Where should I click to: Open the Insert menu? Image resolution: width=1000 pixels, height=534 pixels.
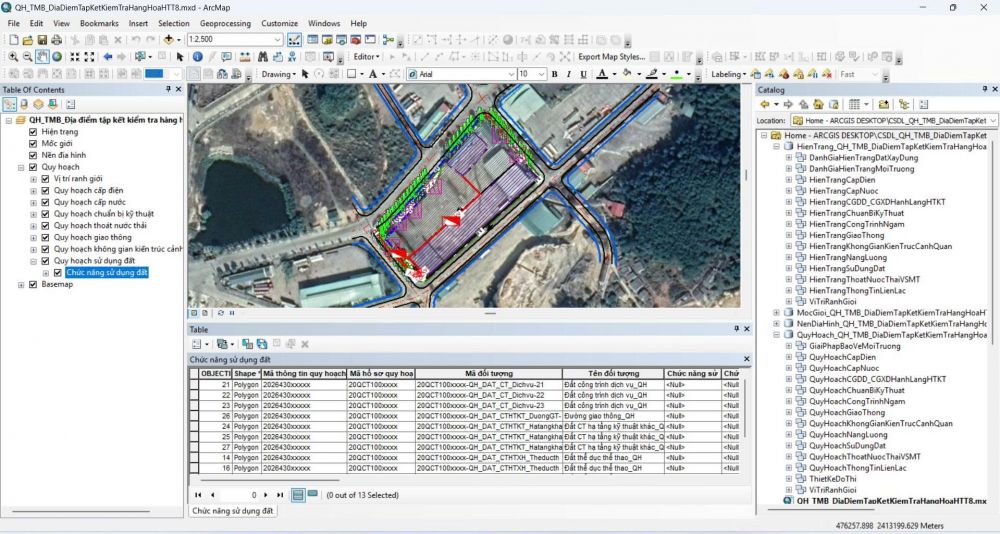click(138, 23)
